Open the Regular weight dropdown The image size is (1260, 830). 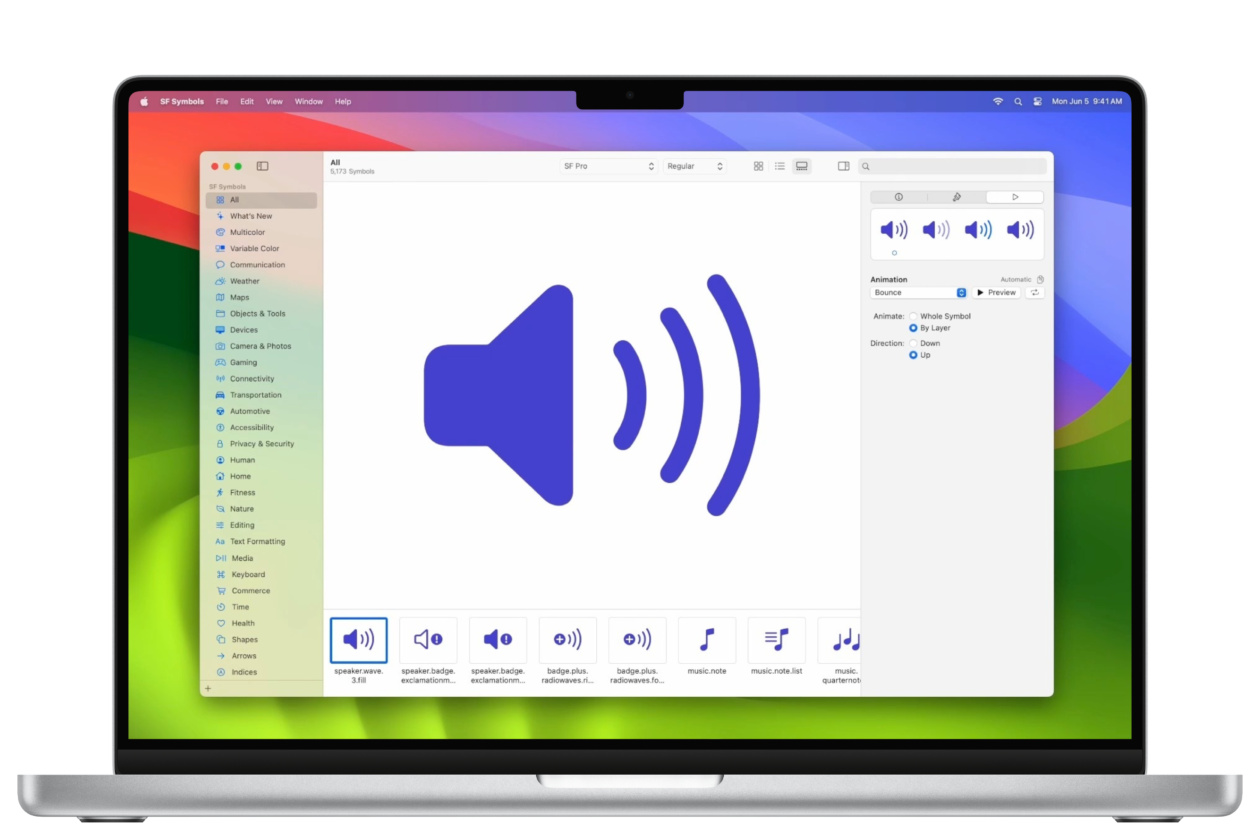(695, 166)
